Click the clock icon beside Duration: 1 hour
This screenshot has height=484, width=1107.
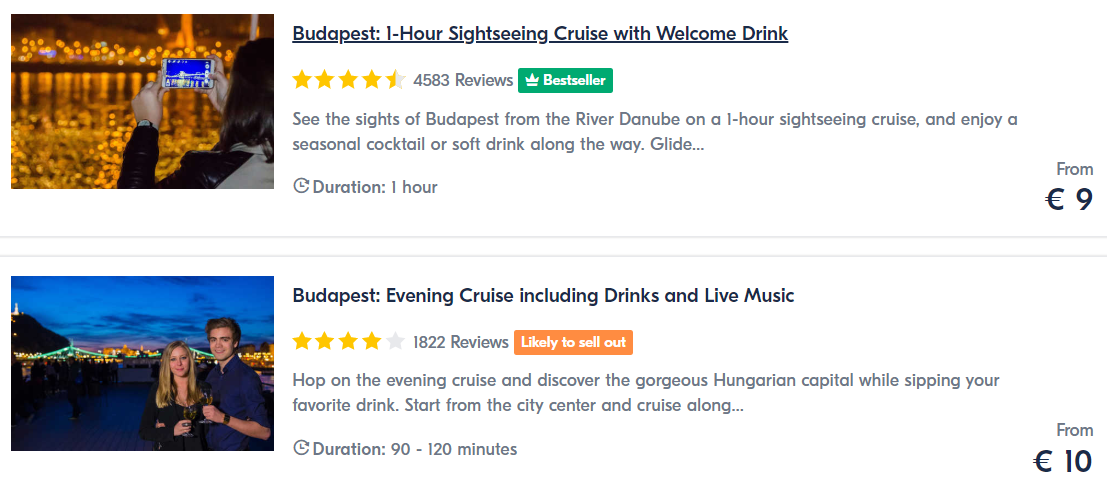pos(301,186)
